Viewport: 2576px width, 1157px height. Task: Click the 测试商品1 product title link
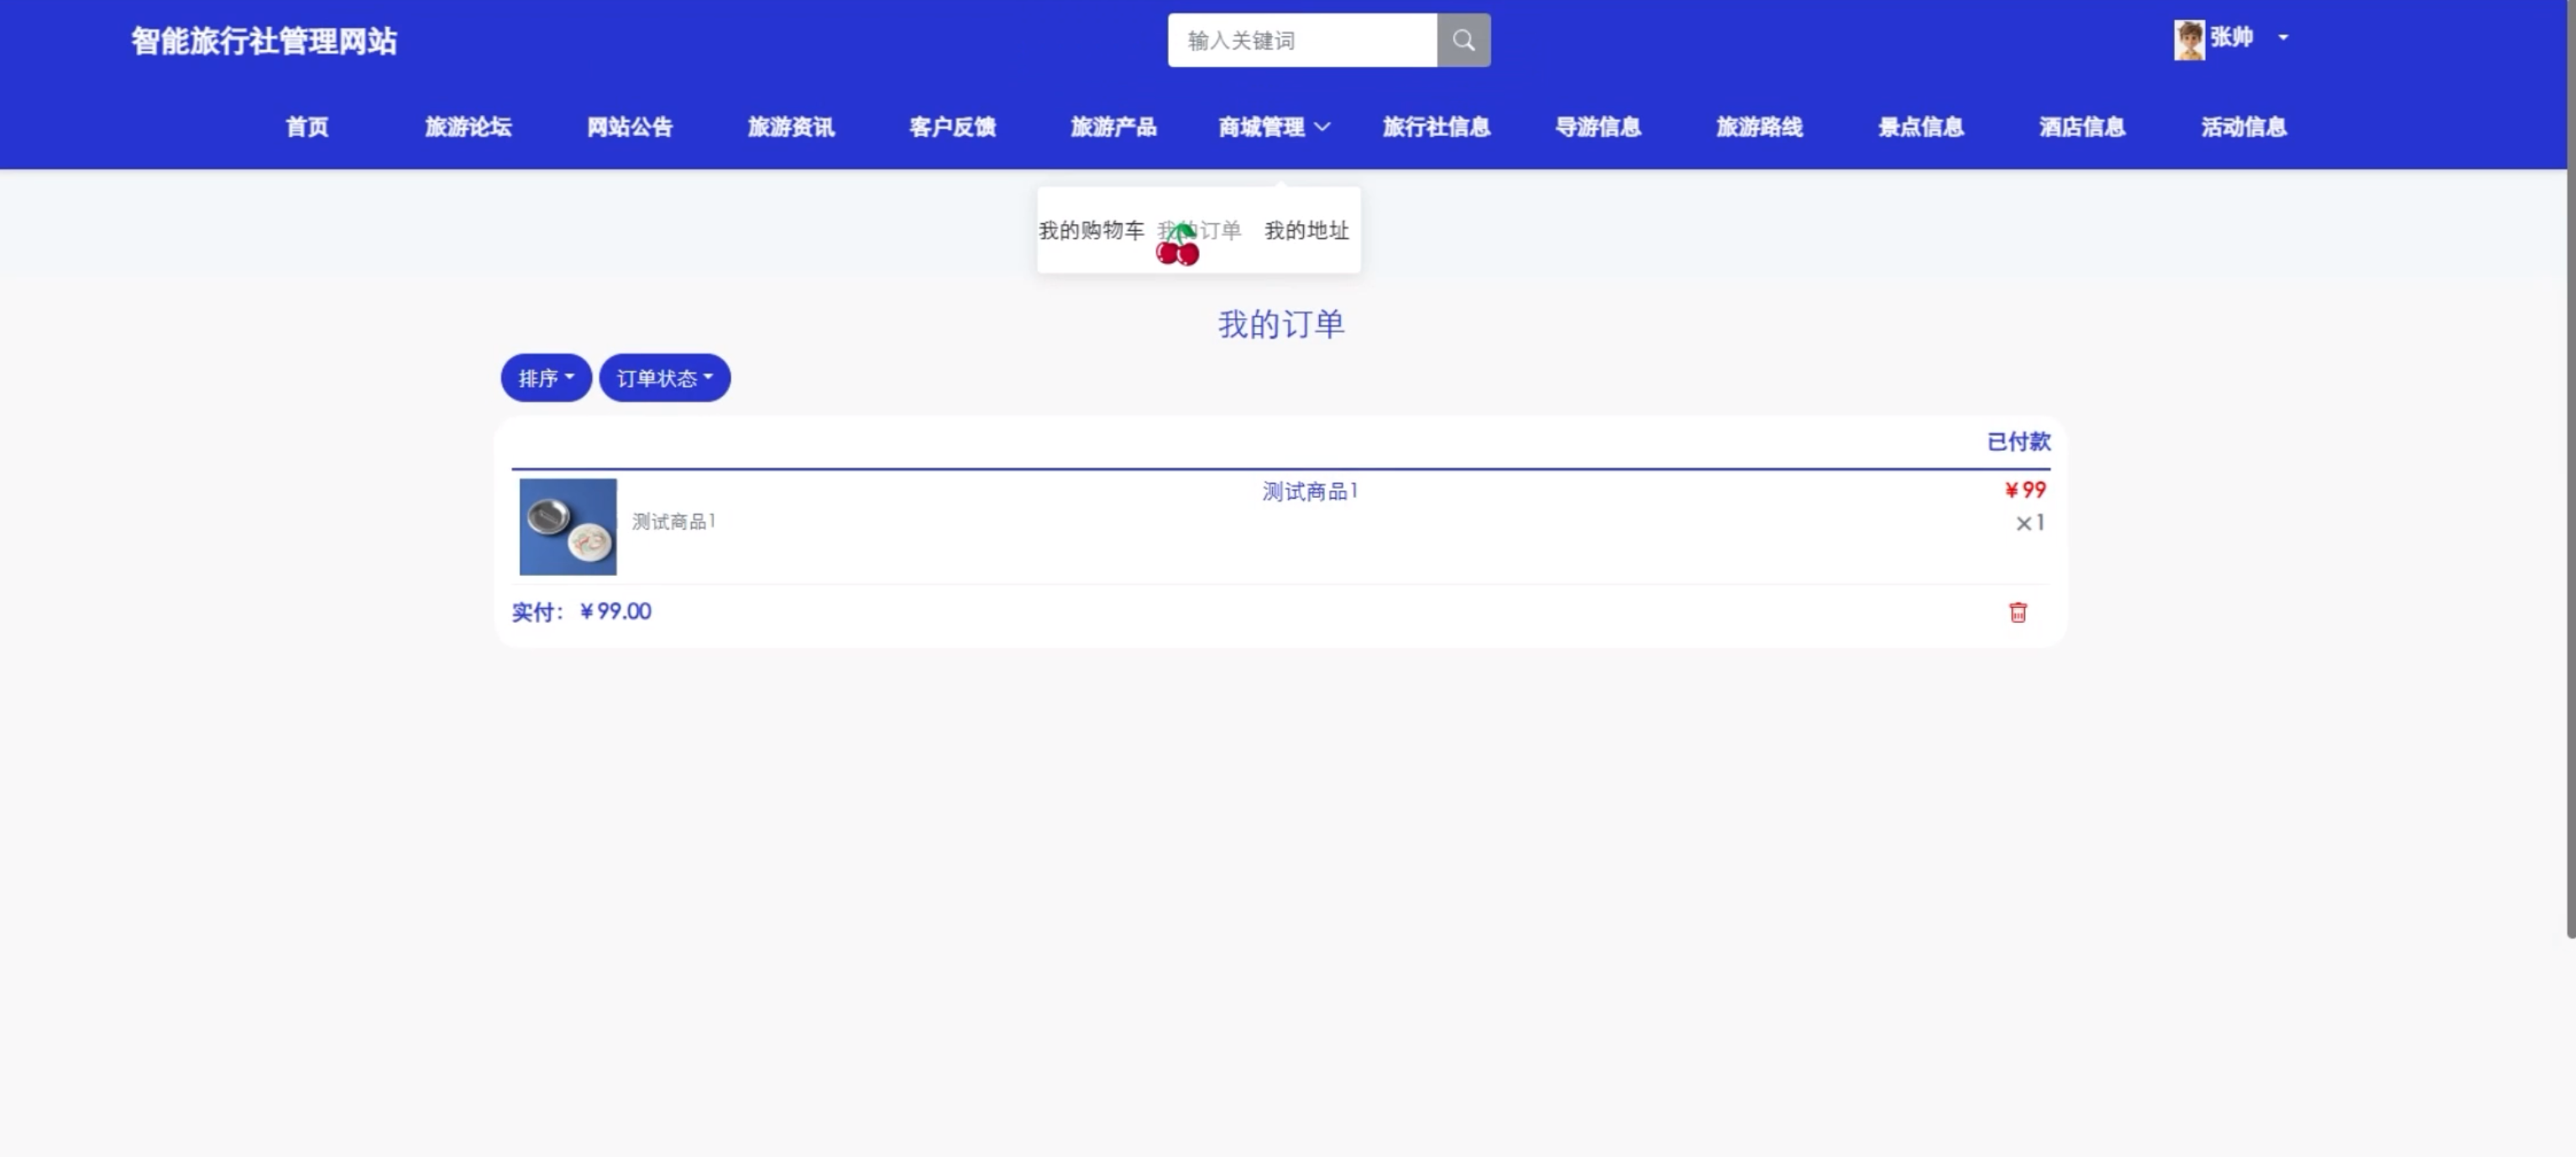pos(1309,491)
